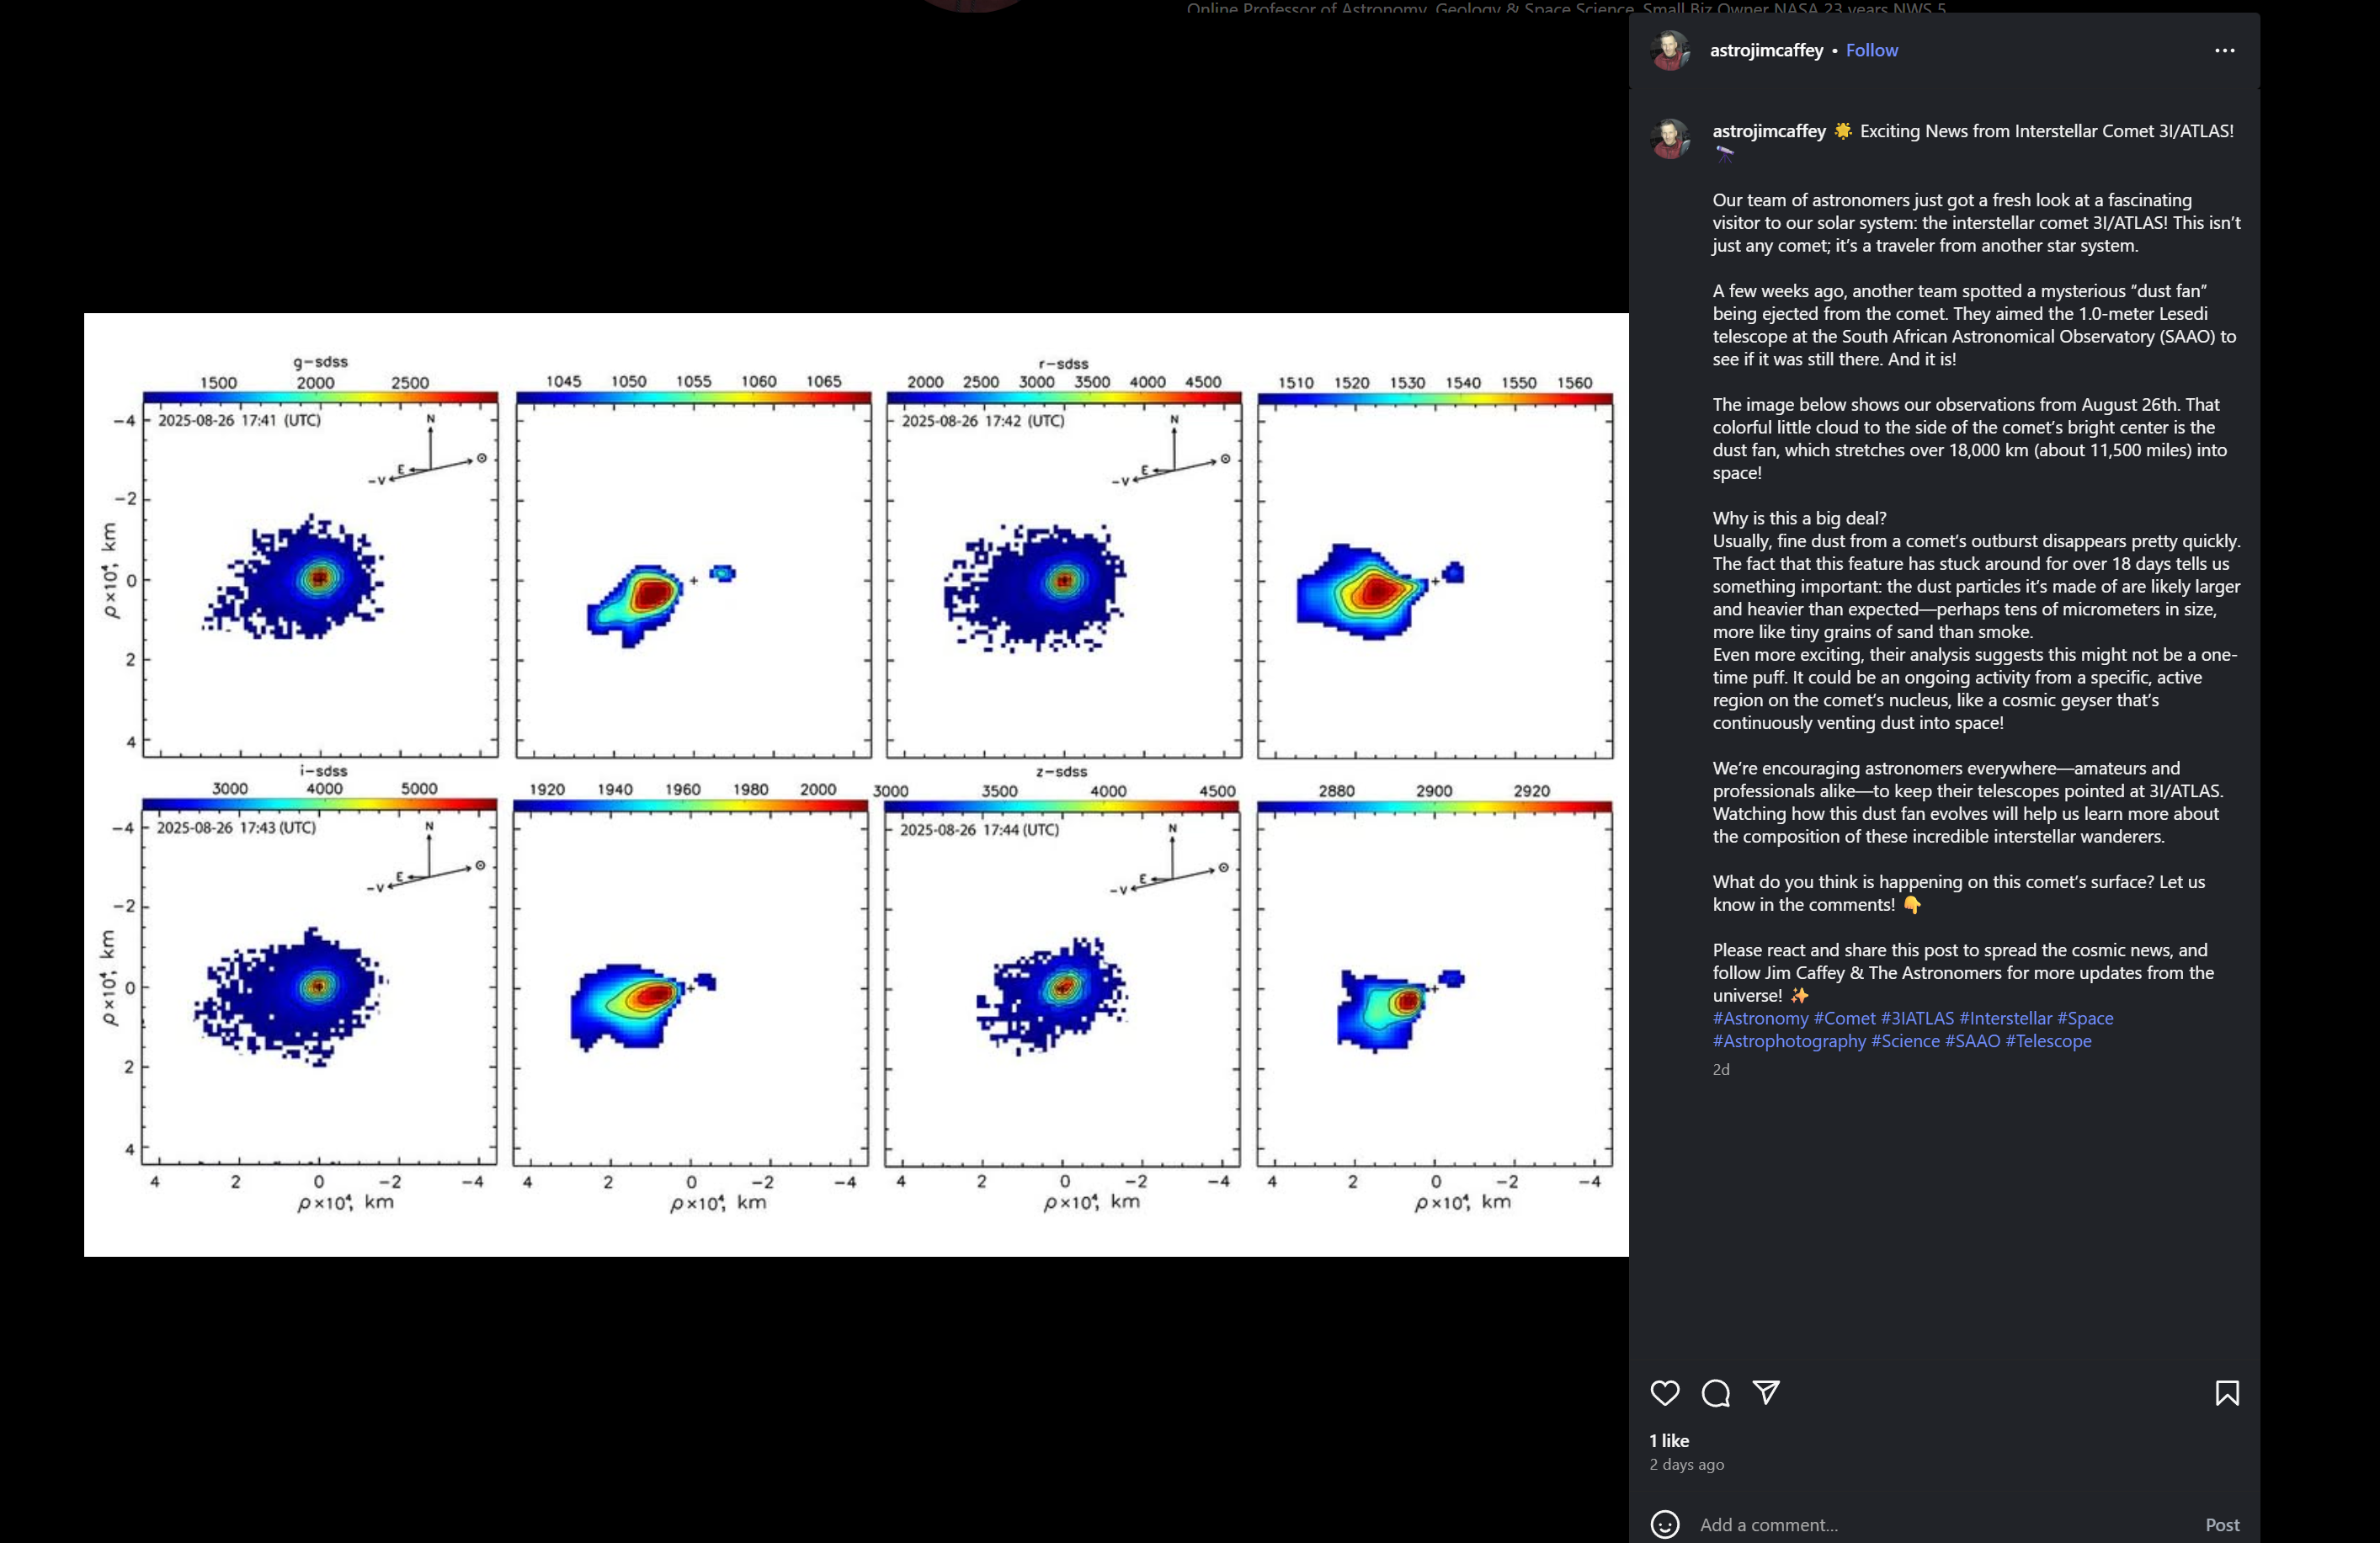
Task: Open astrojimcaffey avatar beside the caption
Action: pyautogui.click(x=1670, y=138)
